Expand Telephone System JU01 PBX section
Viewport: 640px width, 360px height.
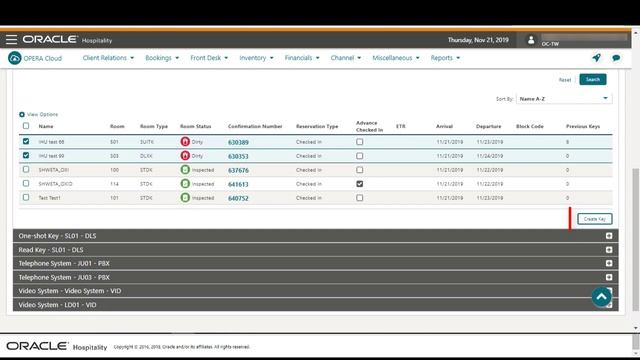(x=609, y=263)
